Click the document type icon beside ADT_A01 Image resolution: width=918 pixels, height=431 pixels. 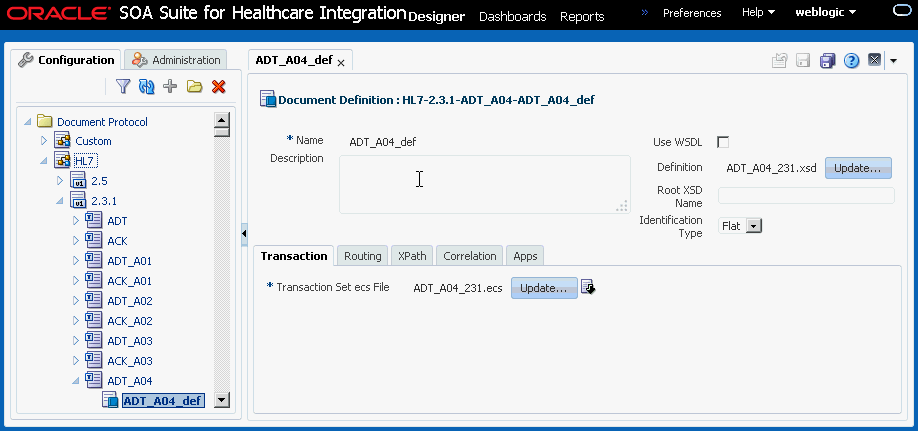[x=94, y=260]
